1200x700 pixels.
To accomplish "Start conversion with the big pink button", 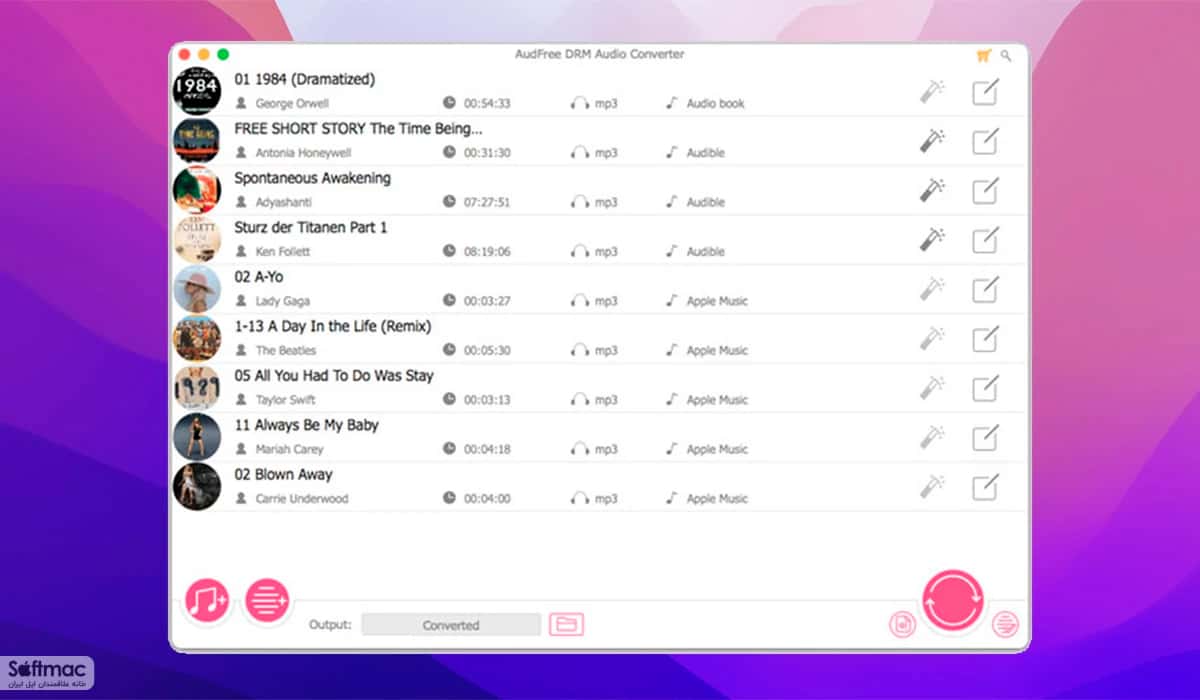I will coord(953,600).
